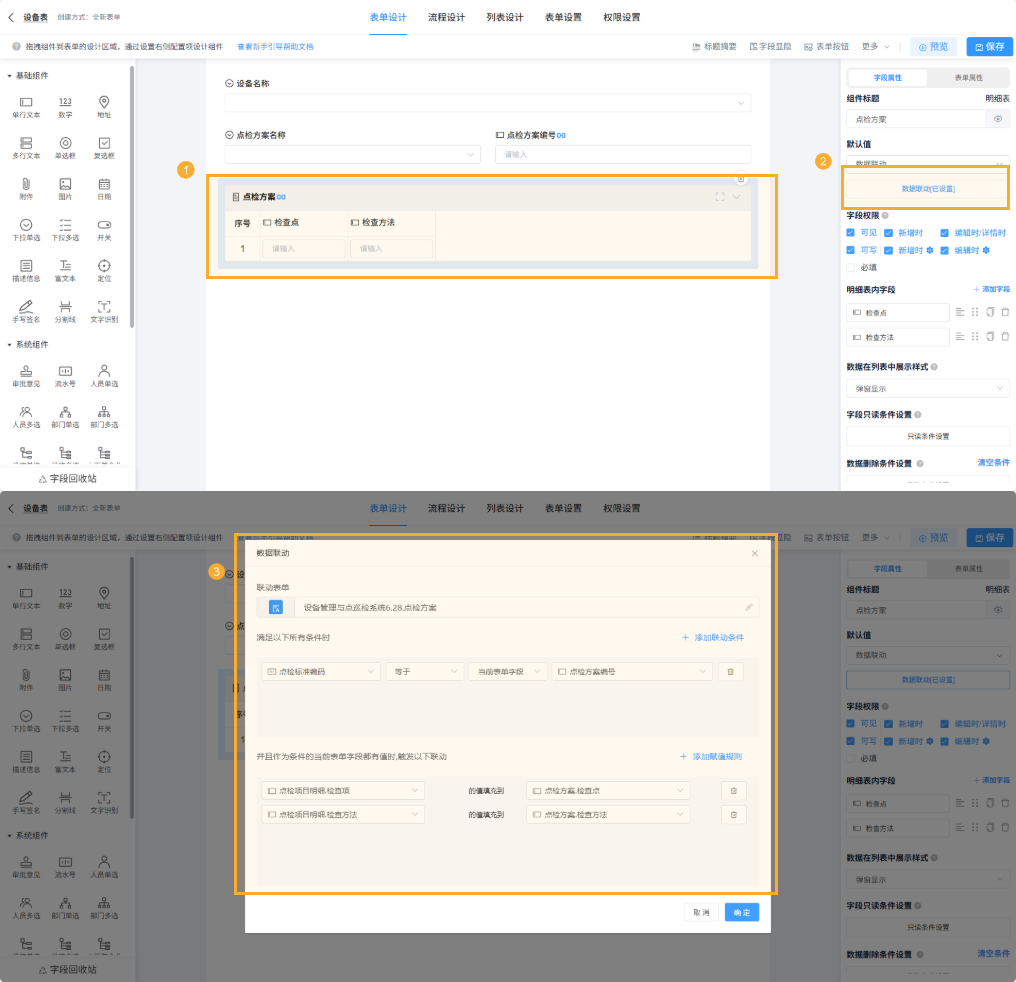1016x982 pixels.
Task: Expand the 点检方案 subtable to fullscreen
Action: [x=719, y=197]
